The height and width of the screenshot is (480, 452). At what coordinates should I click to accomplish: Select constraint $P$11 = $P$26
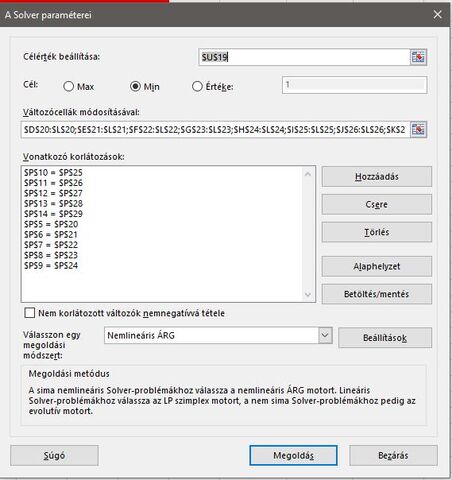coord(53,183)
